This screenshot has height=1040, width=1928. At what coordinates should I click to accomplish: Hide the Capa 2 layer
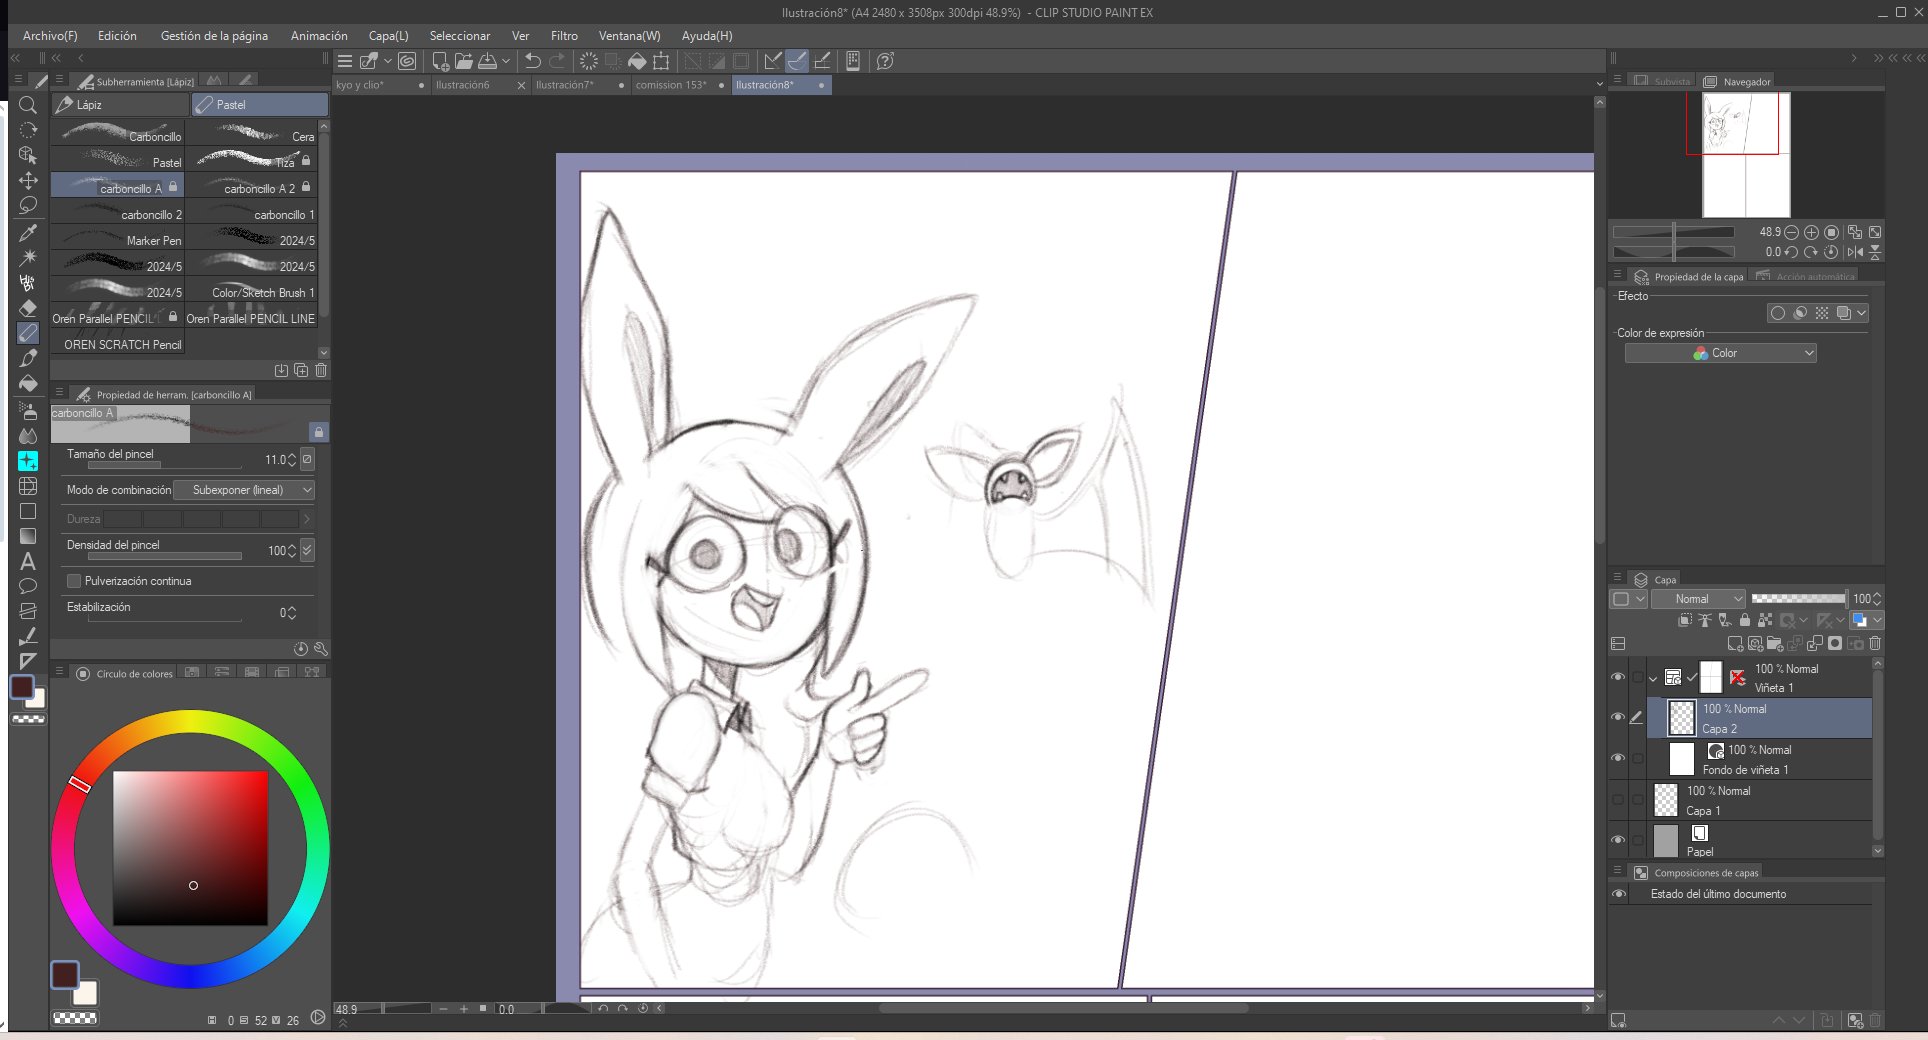[1618, 717]
